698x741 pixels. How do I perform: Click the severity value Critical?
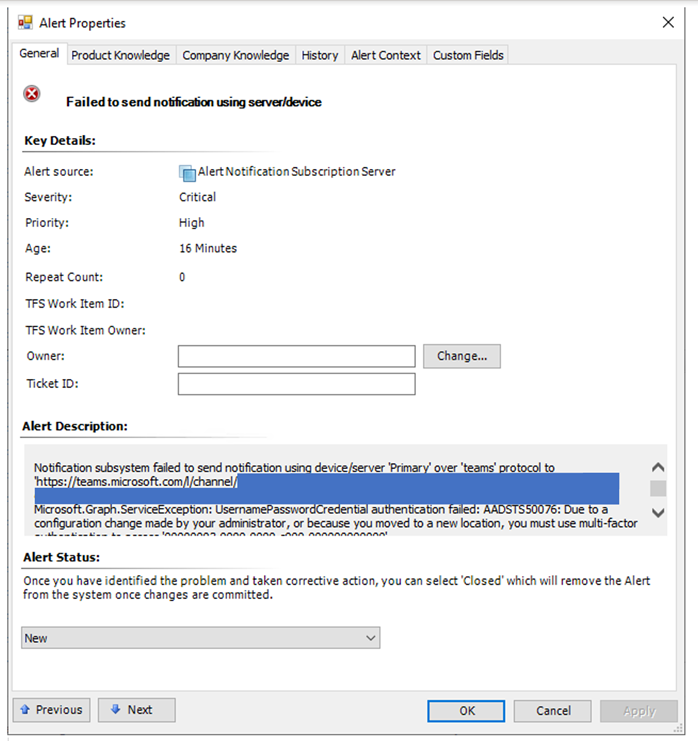[198, 197]
